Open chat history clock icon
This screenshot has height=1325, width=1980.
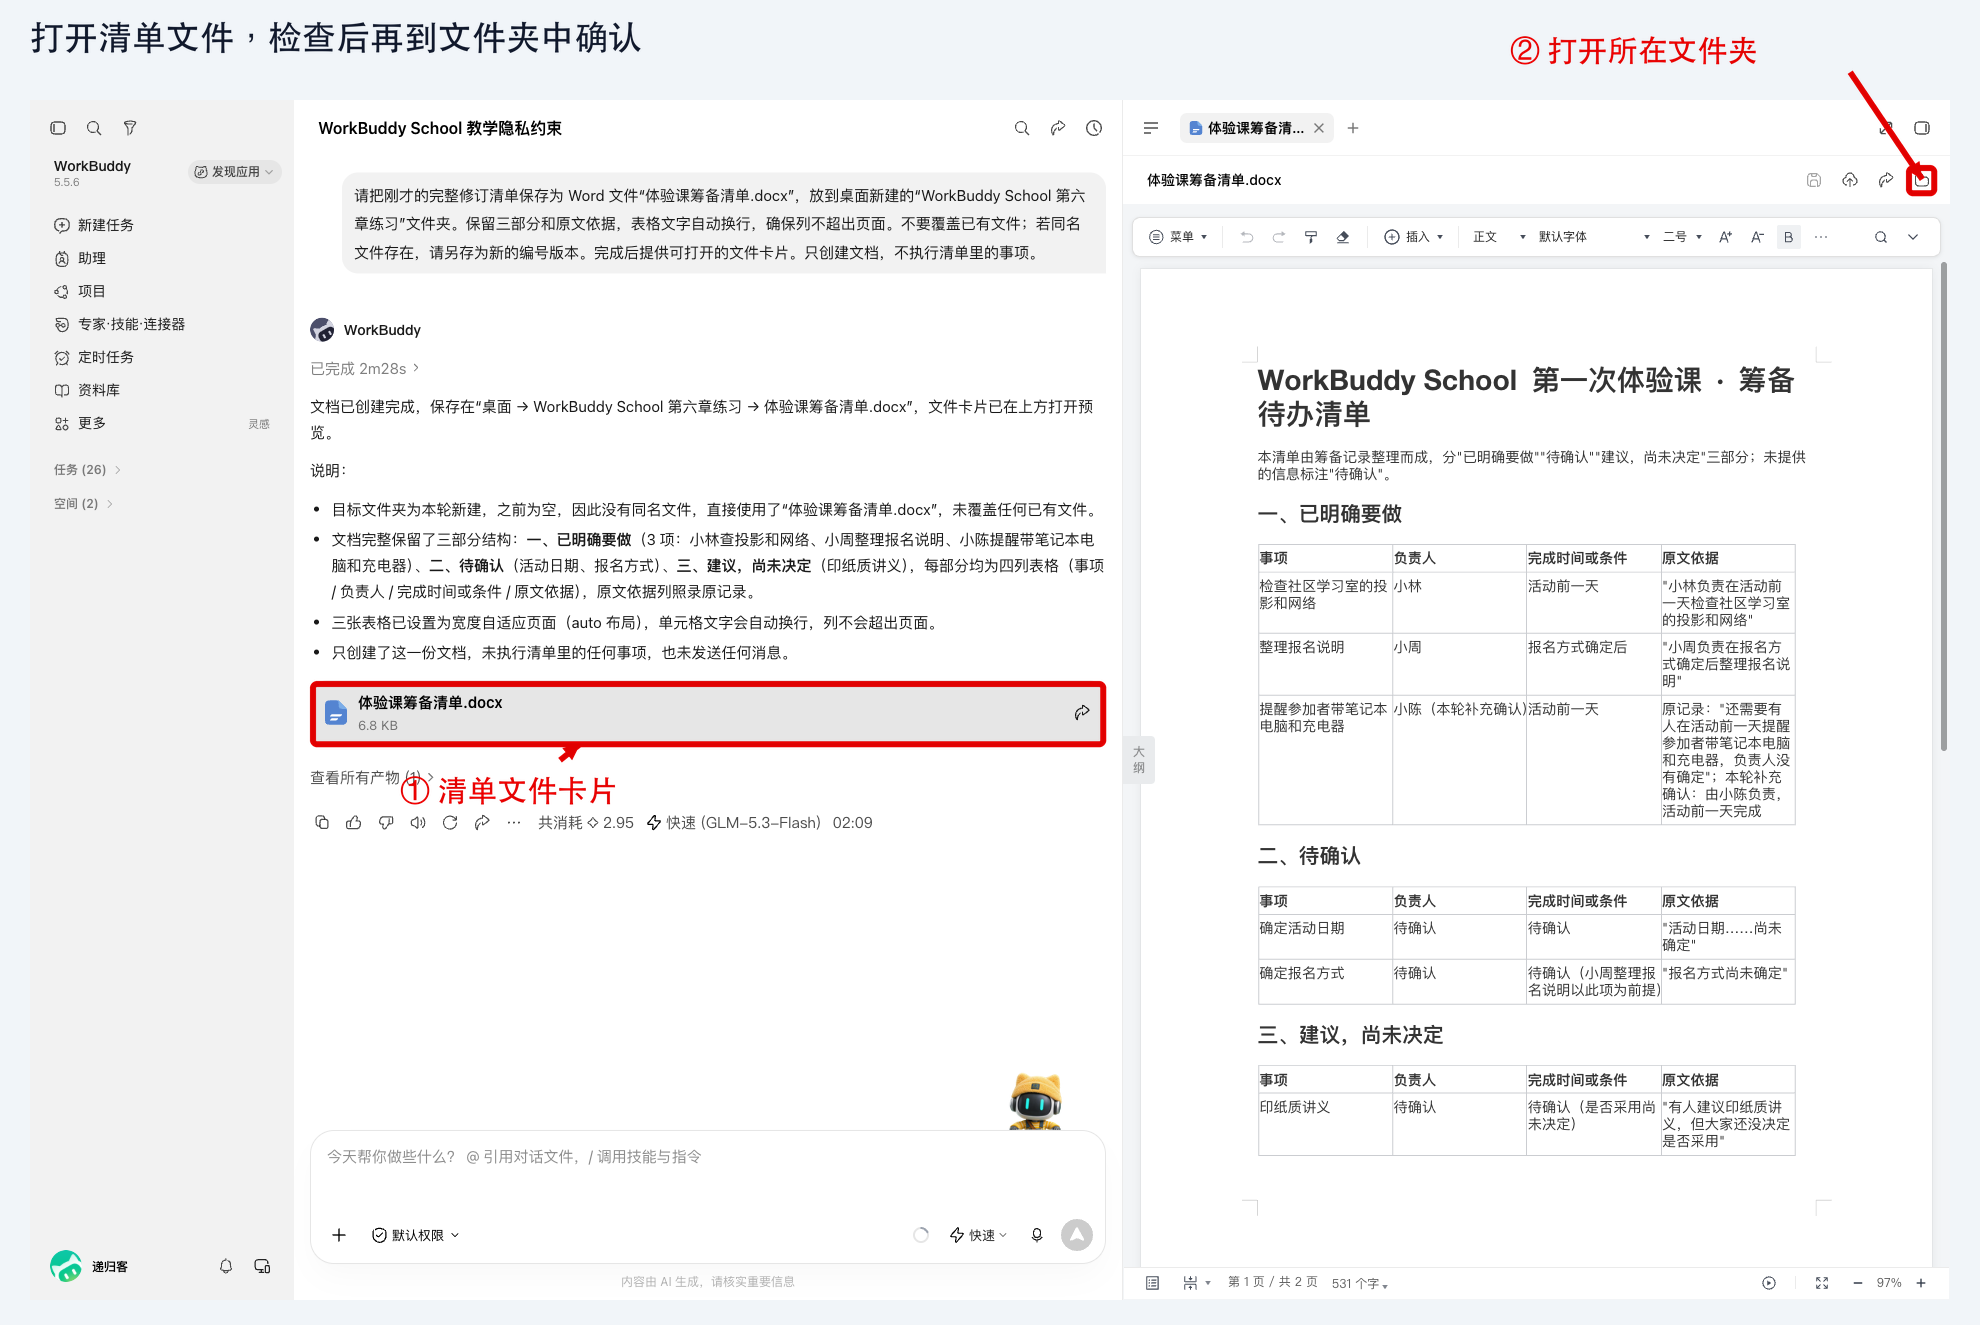[x=1094, y=128]
